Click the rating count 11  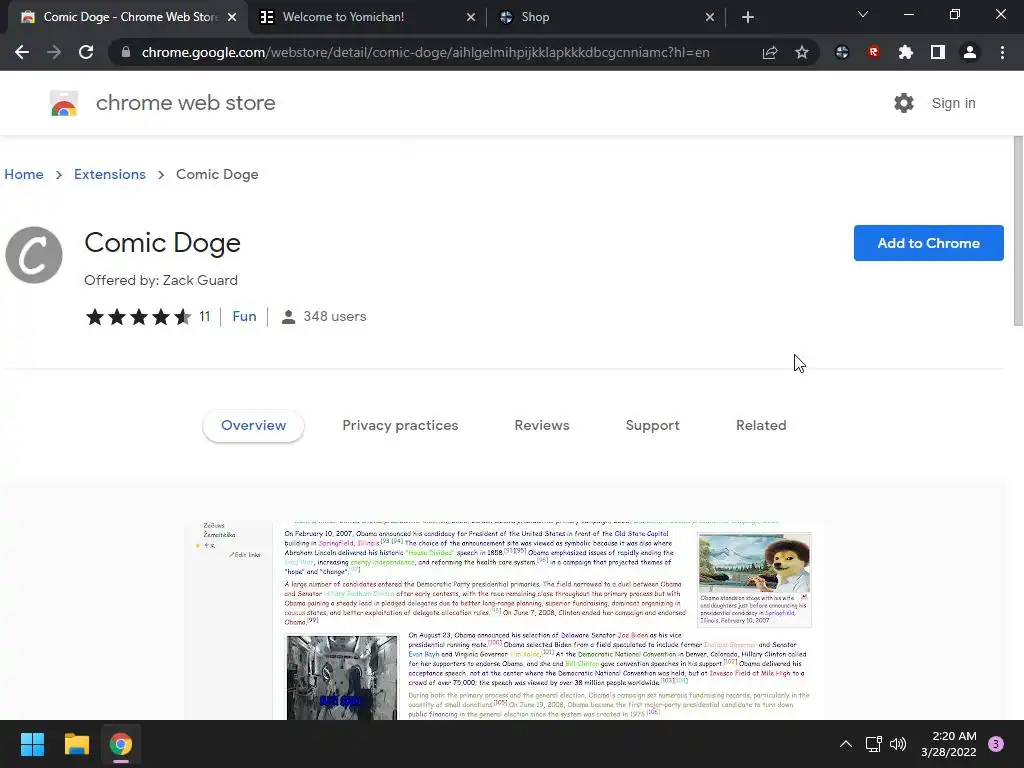pos(204,317)
